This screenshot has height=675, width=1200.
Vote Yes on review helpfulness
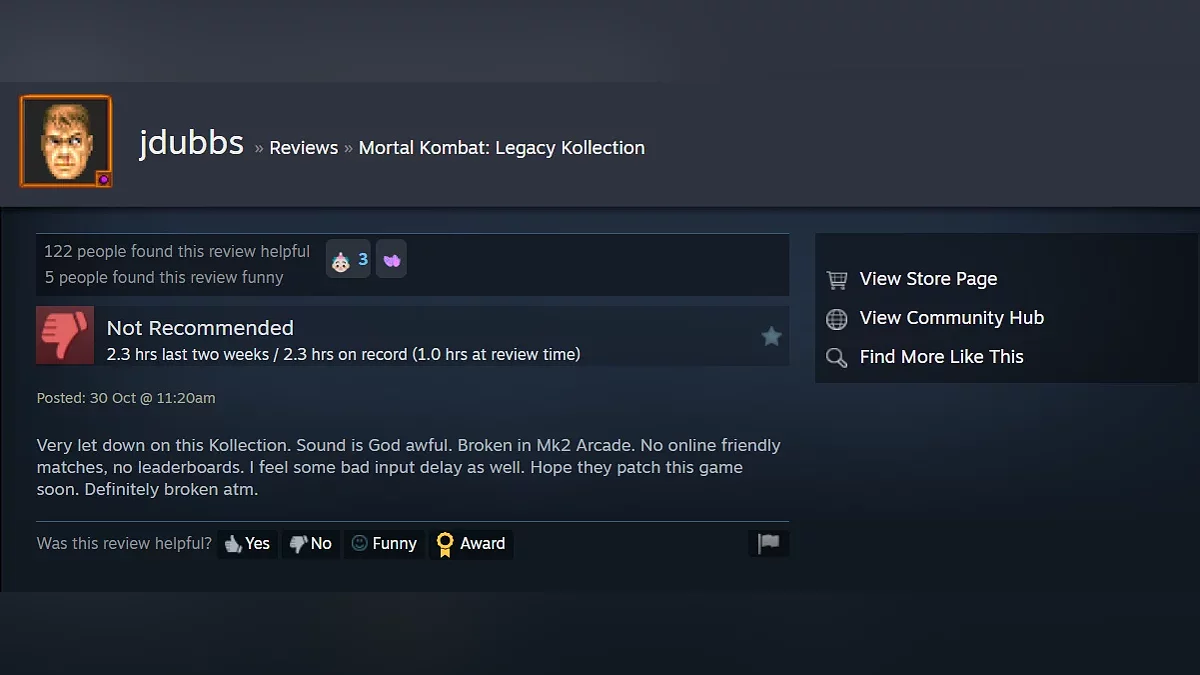(247, 544)
